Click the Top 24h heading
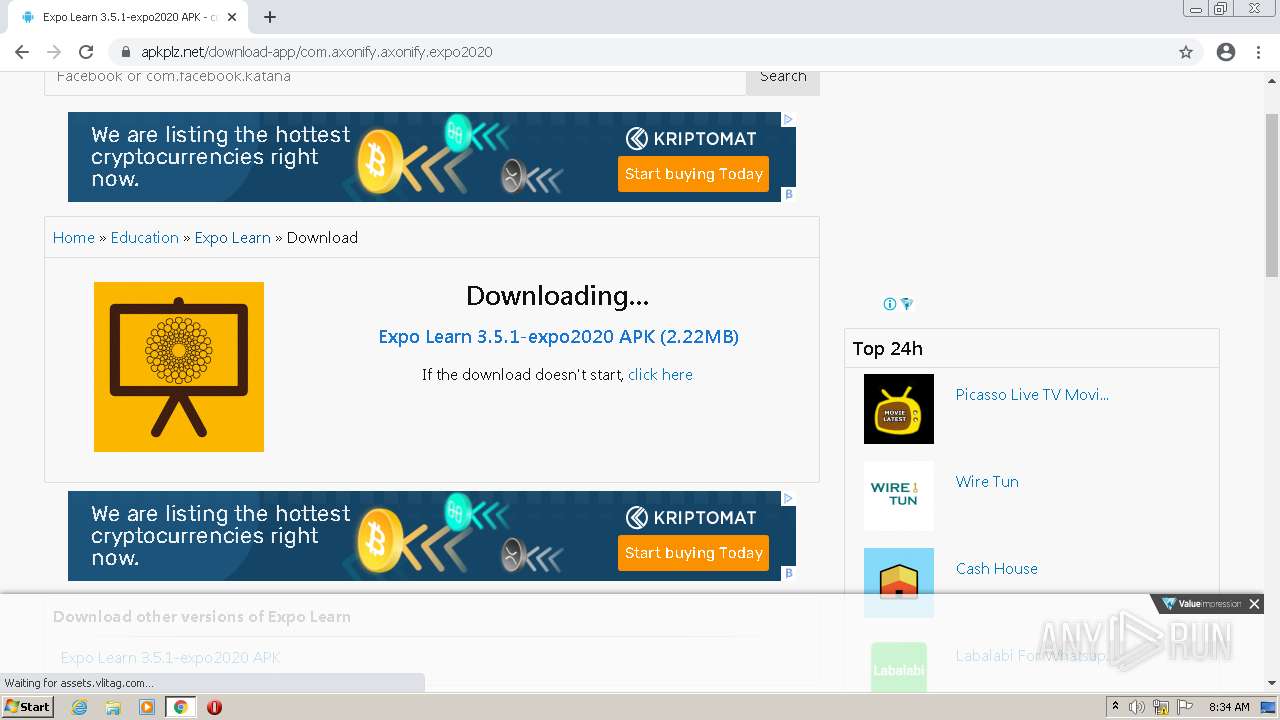Screen dimensions: 1280x720 [x=888, y=349]
